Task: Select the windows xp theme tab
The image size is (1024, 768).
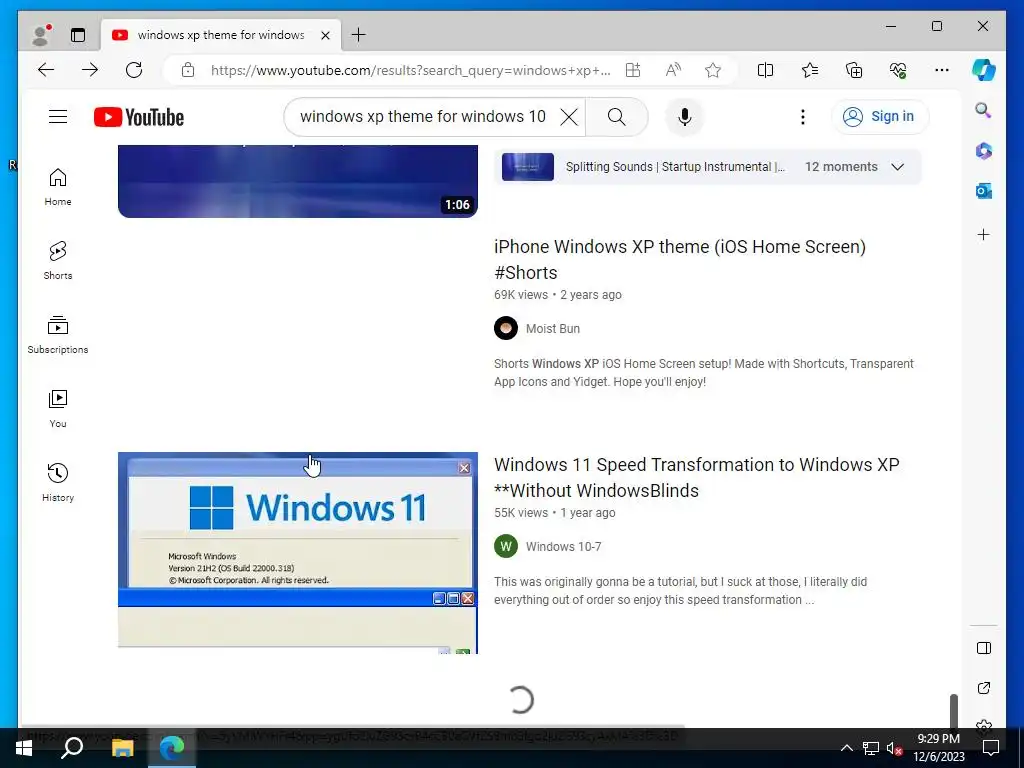Action: [221, 35]
